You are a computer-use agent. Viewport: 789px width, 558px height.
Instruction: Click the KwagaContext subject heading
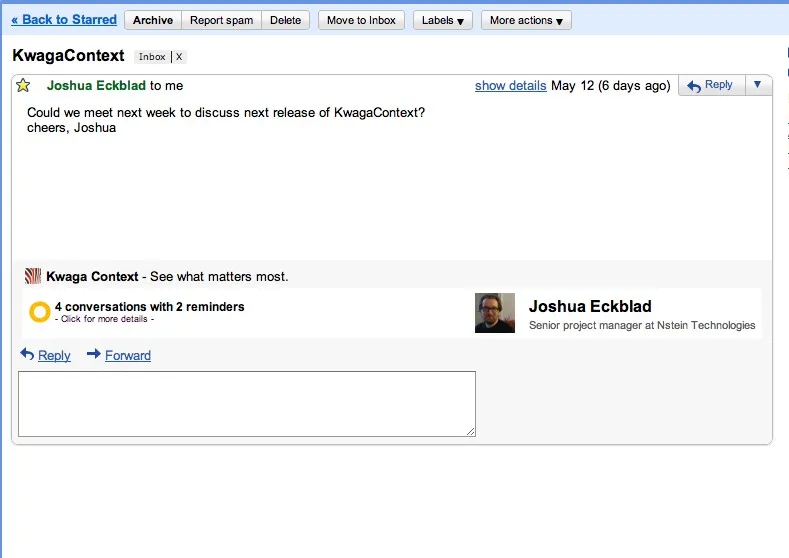[x=68, y=55]
